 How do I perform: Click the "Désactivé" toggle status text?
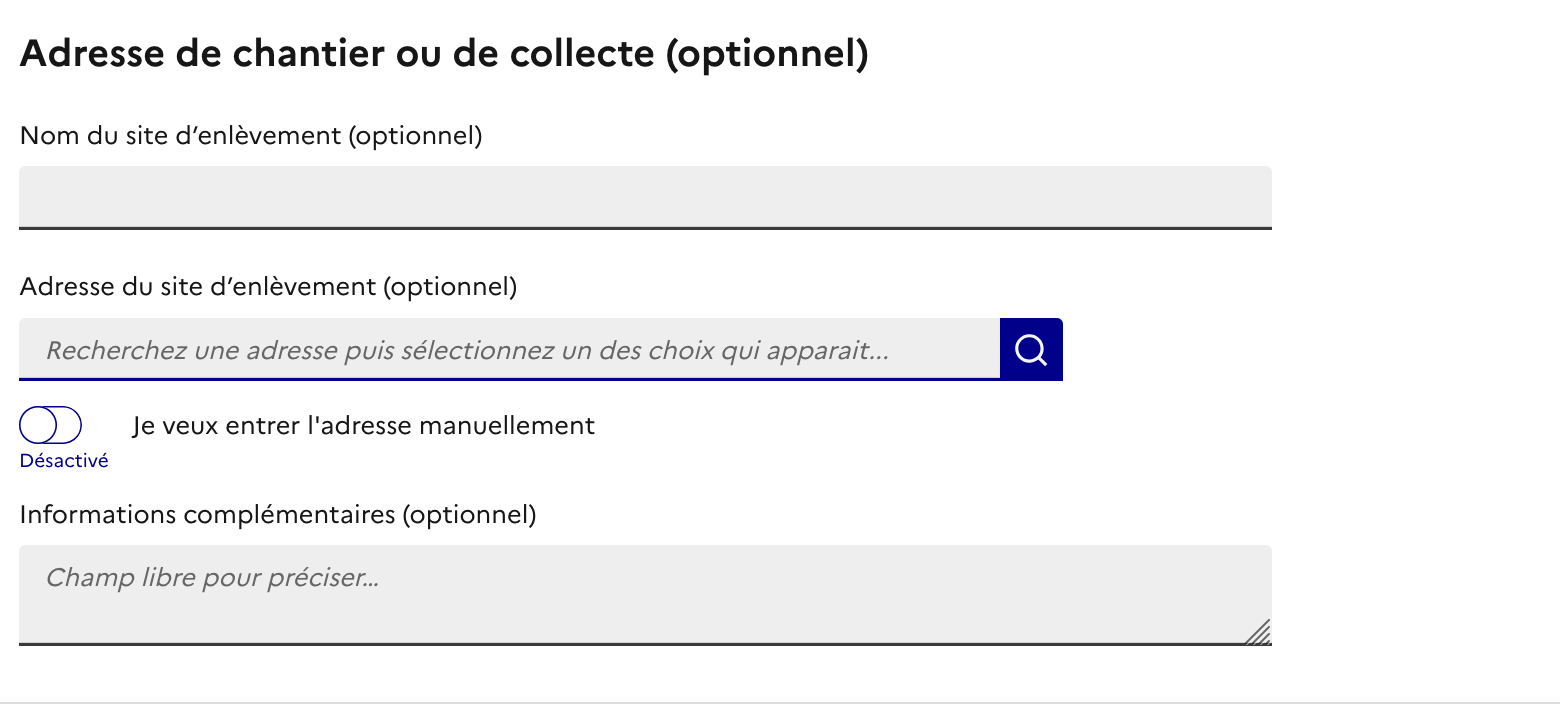(64, 461)
